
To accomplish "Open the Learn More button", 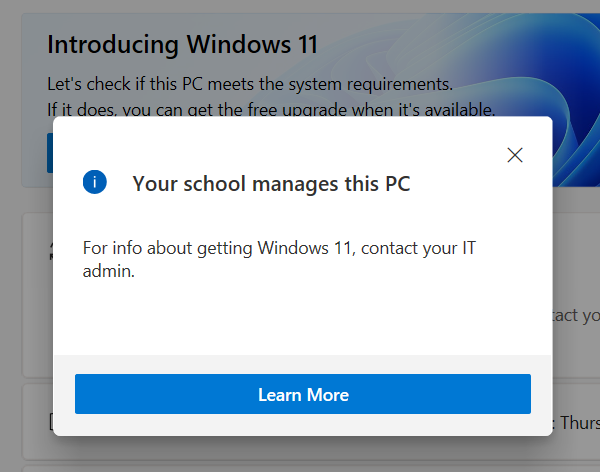I will pos(303,394).
